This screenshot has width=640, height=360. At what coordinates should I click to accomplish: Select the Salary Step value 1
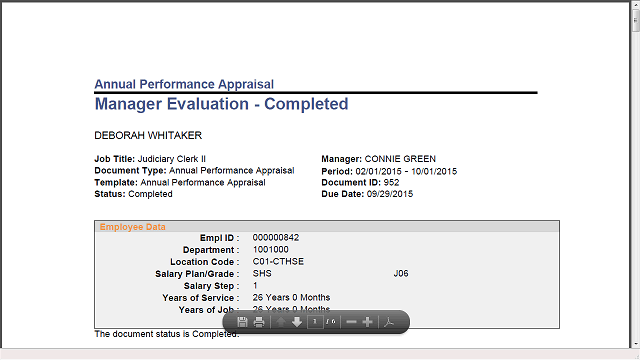click(x=255, y=286)
